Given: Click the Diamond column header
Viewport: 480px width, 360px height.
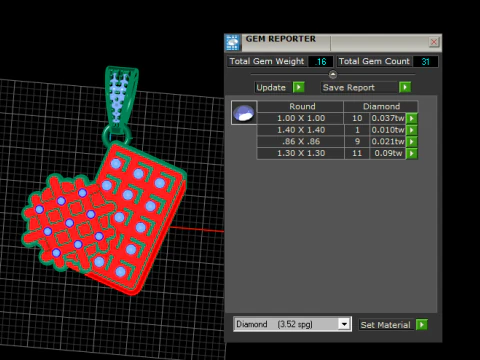Looking at the screenshot, I should click(x=381, y=106).
